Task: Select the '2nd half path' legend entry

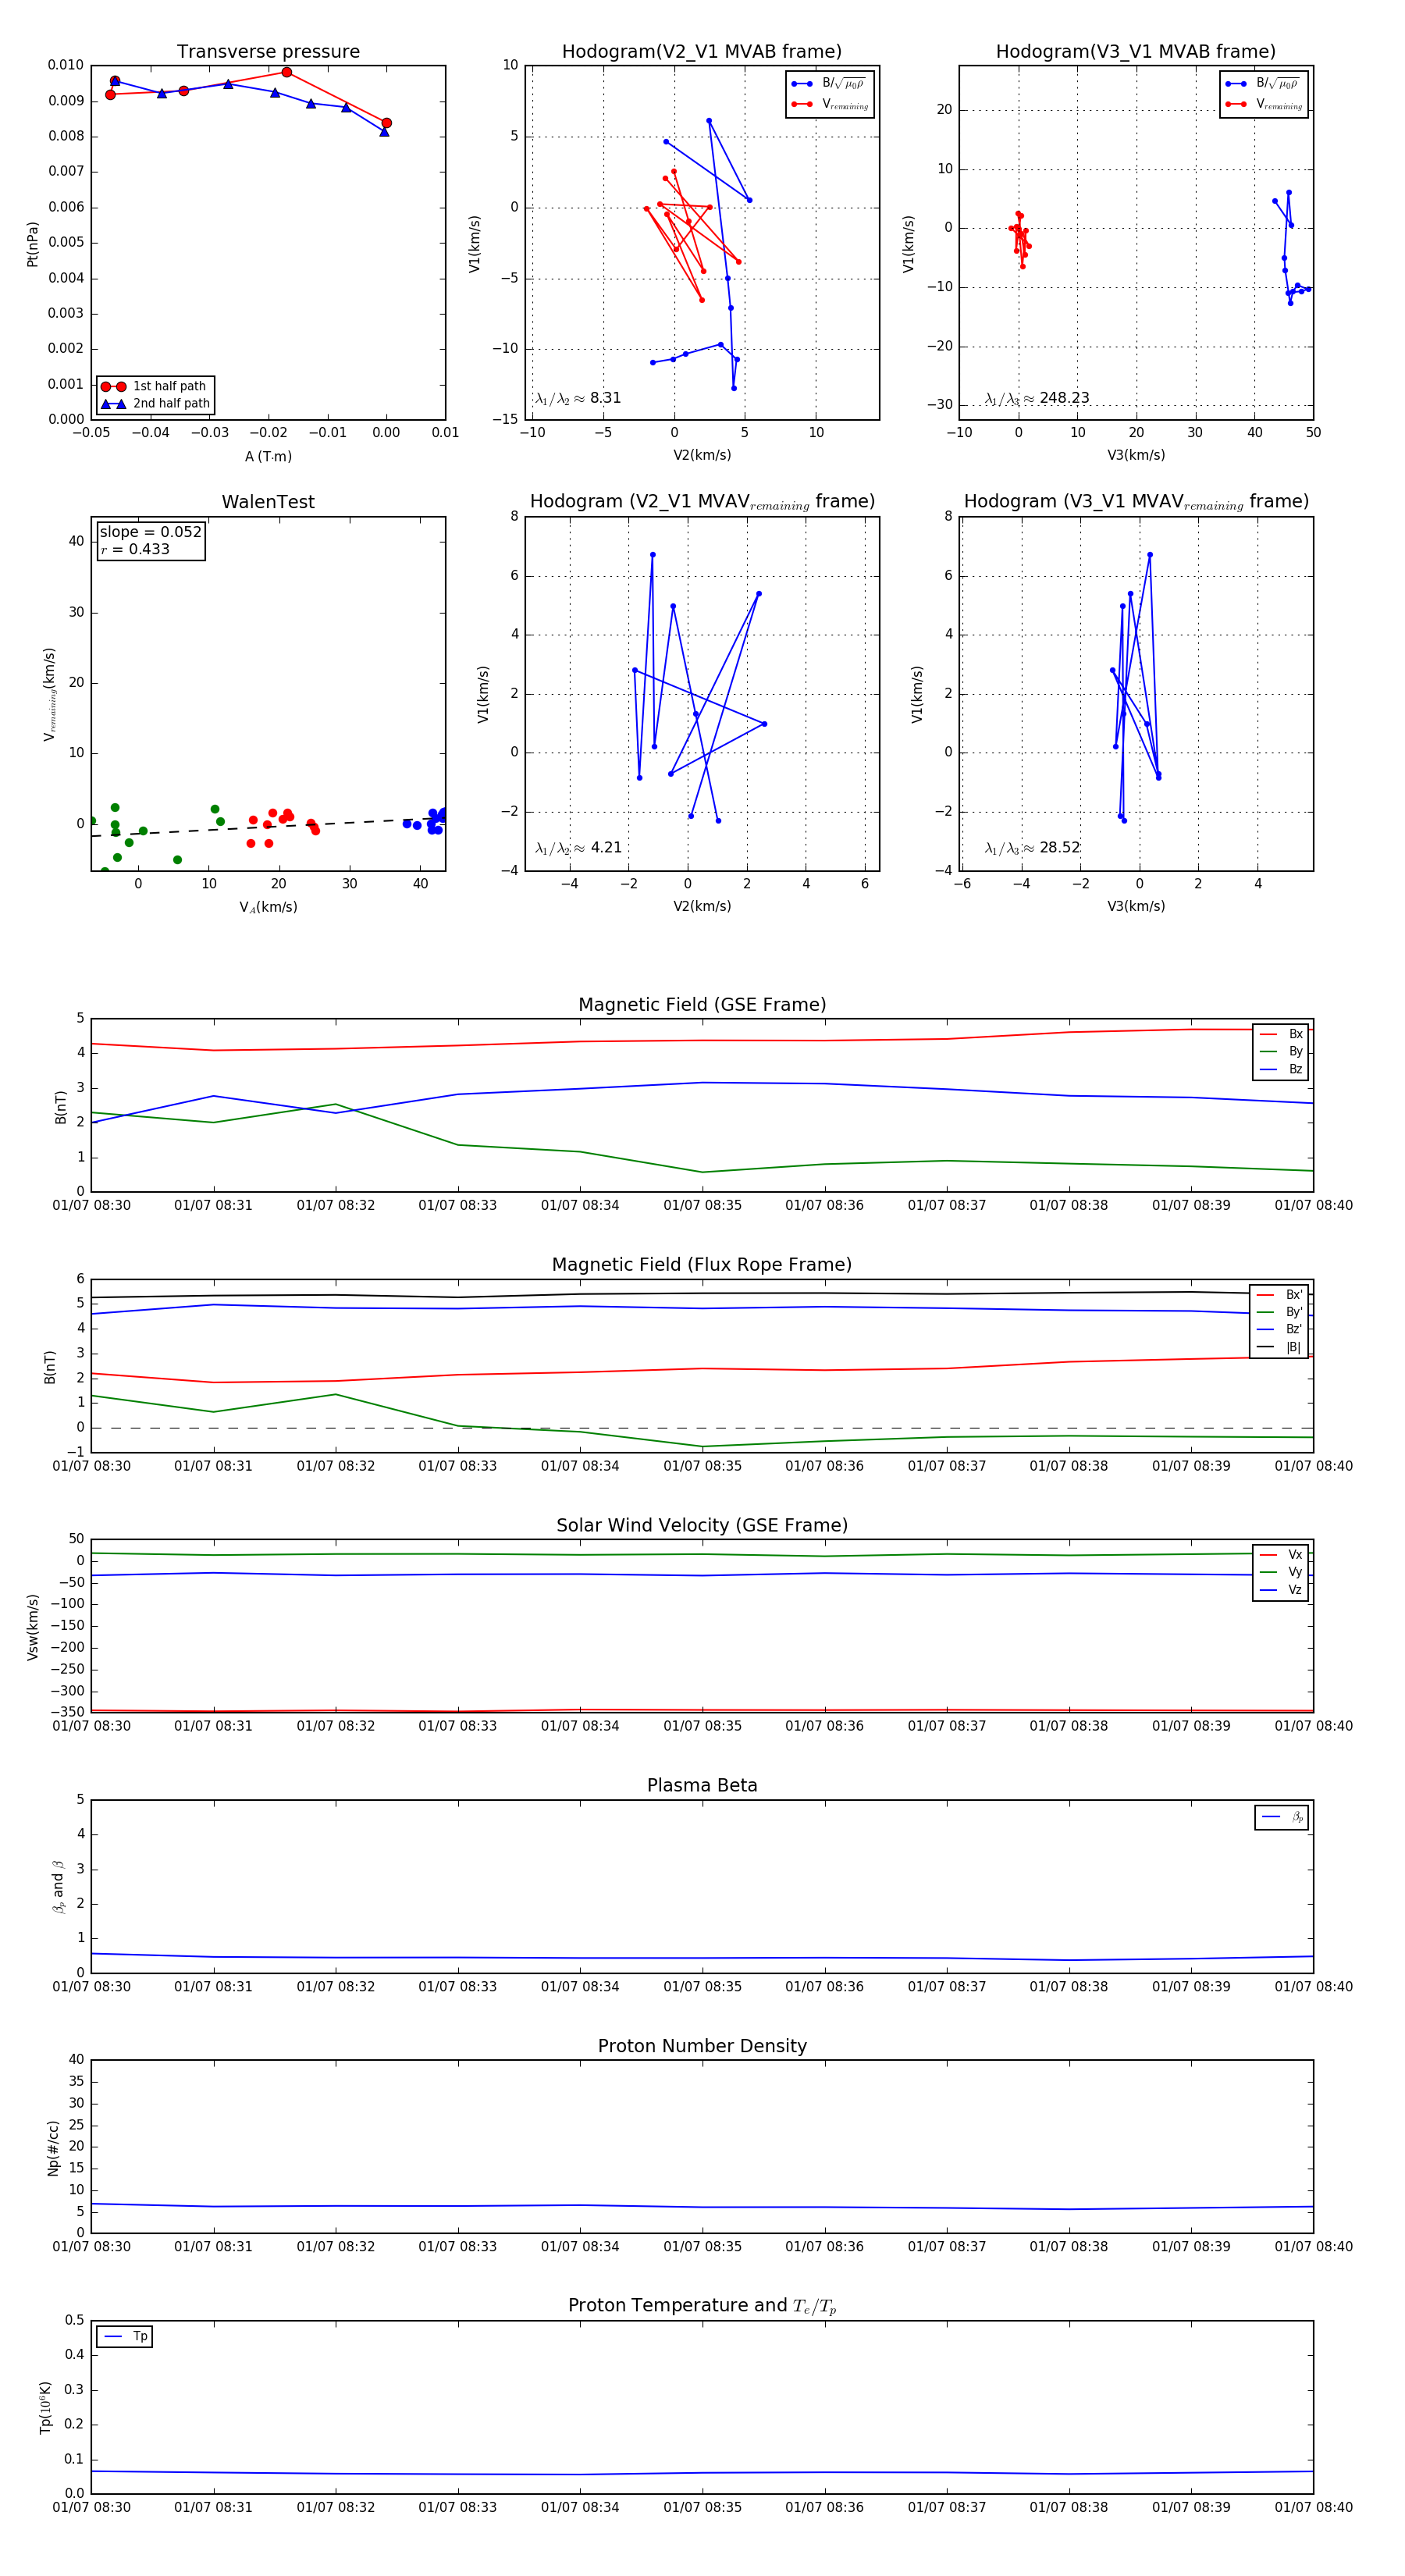Action: point(155,404)
